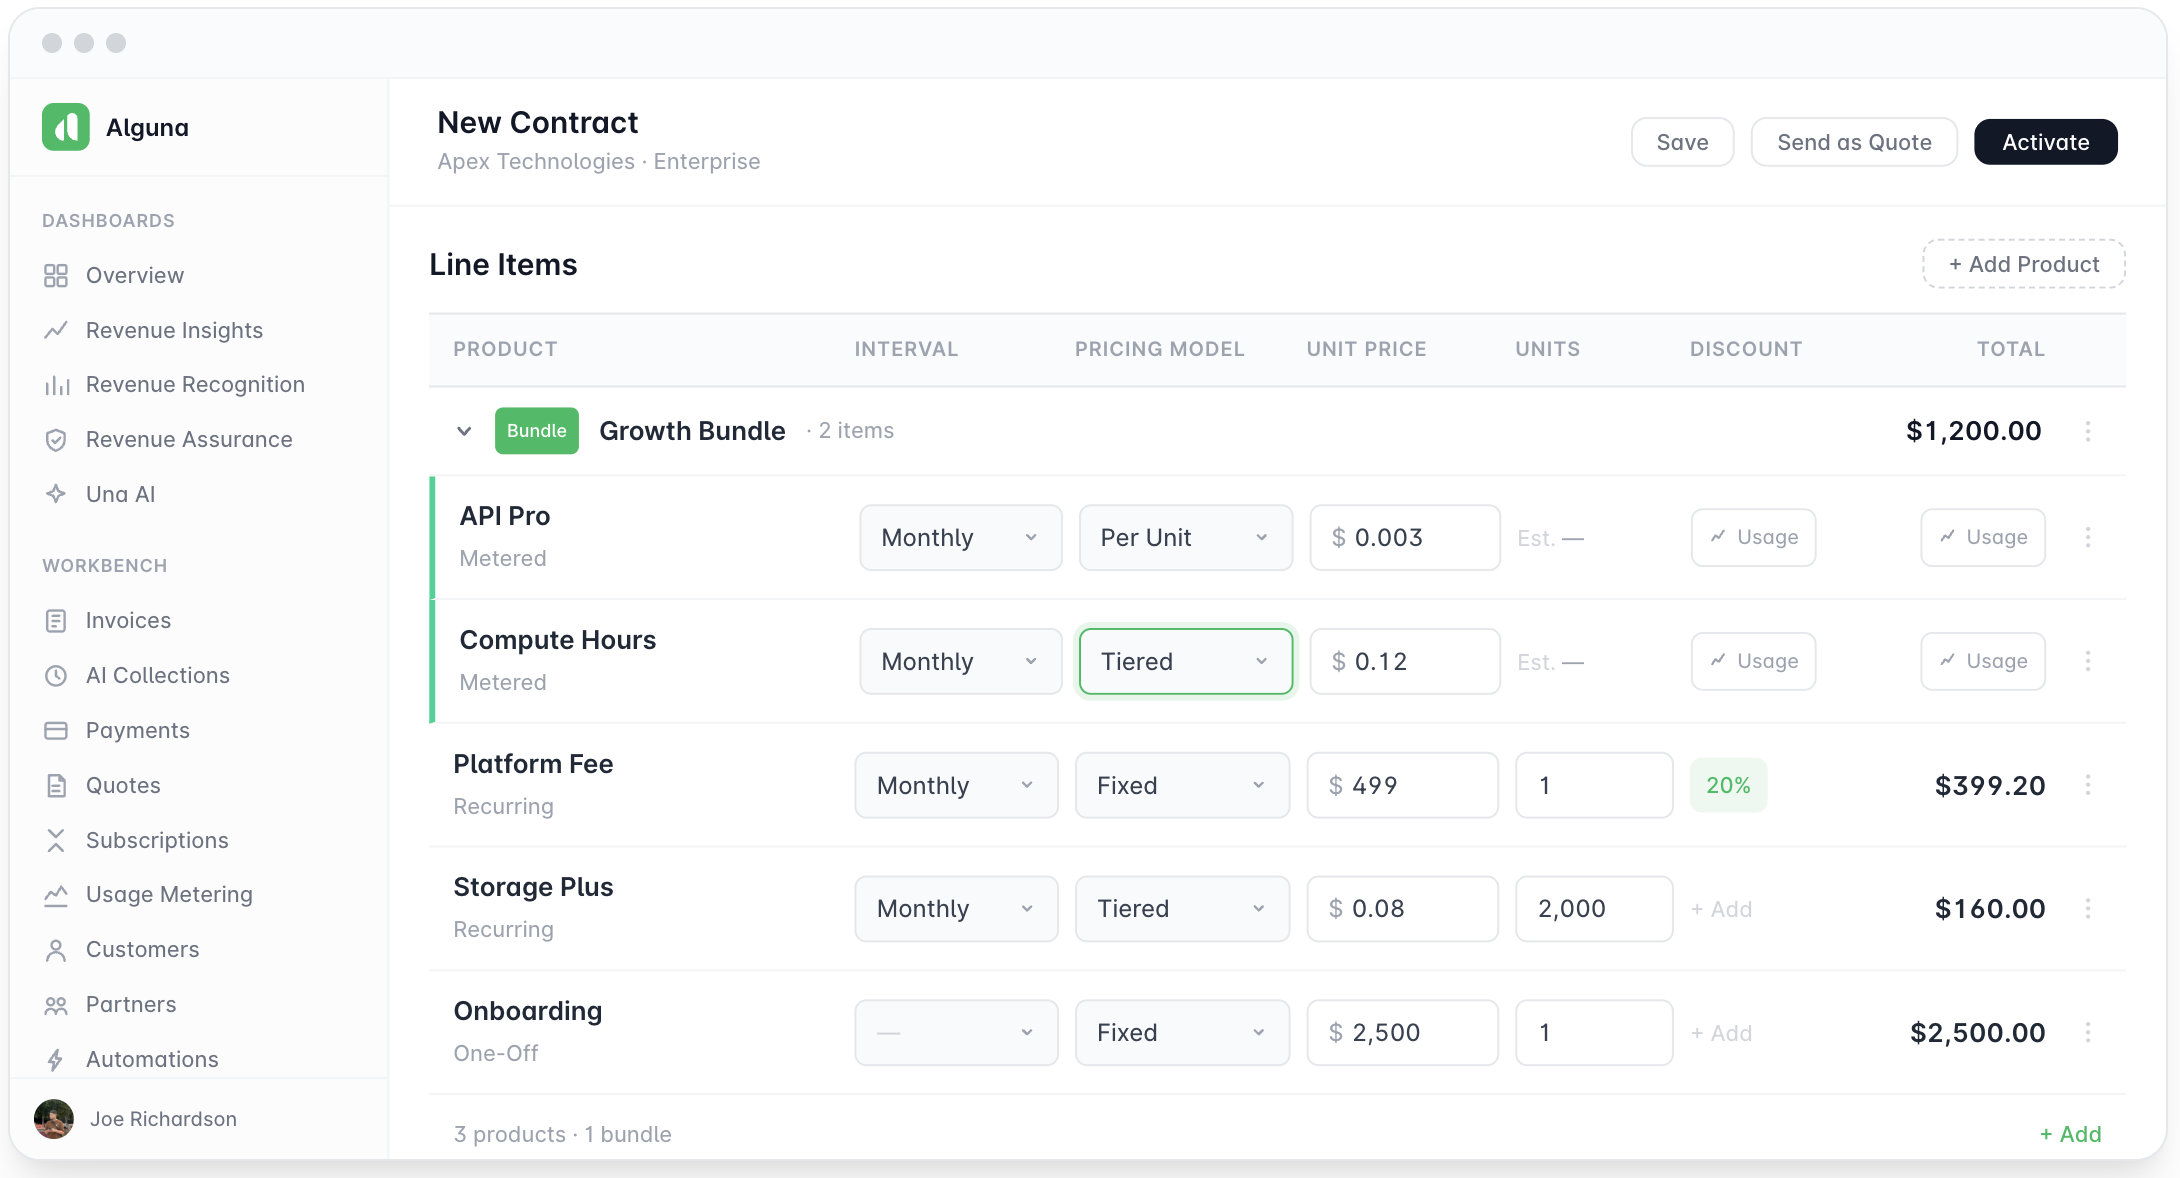Open Revenue Insights trend icon
Viewport: 2180px width, 1178px height.
click(x=56, y=330)
